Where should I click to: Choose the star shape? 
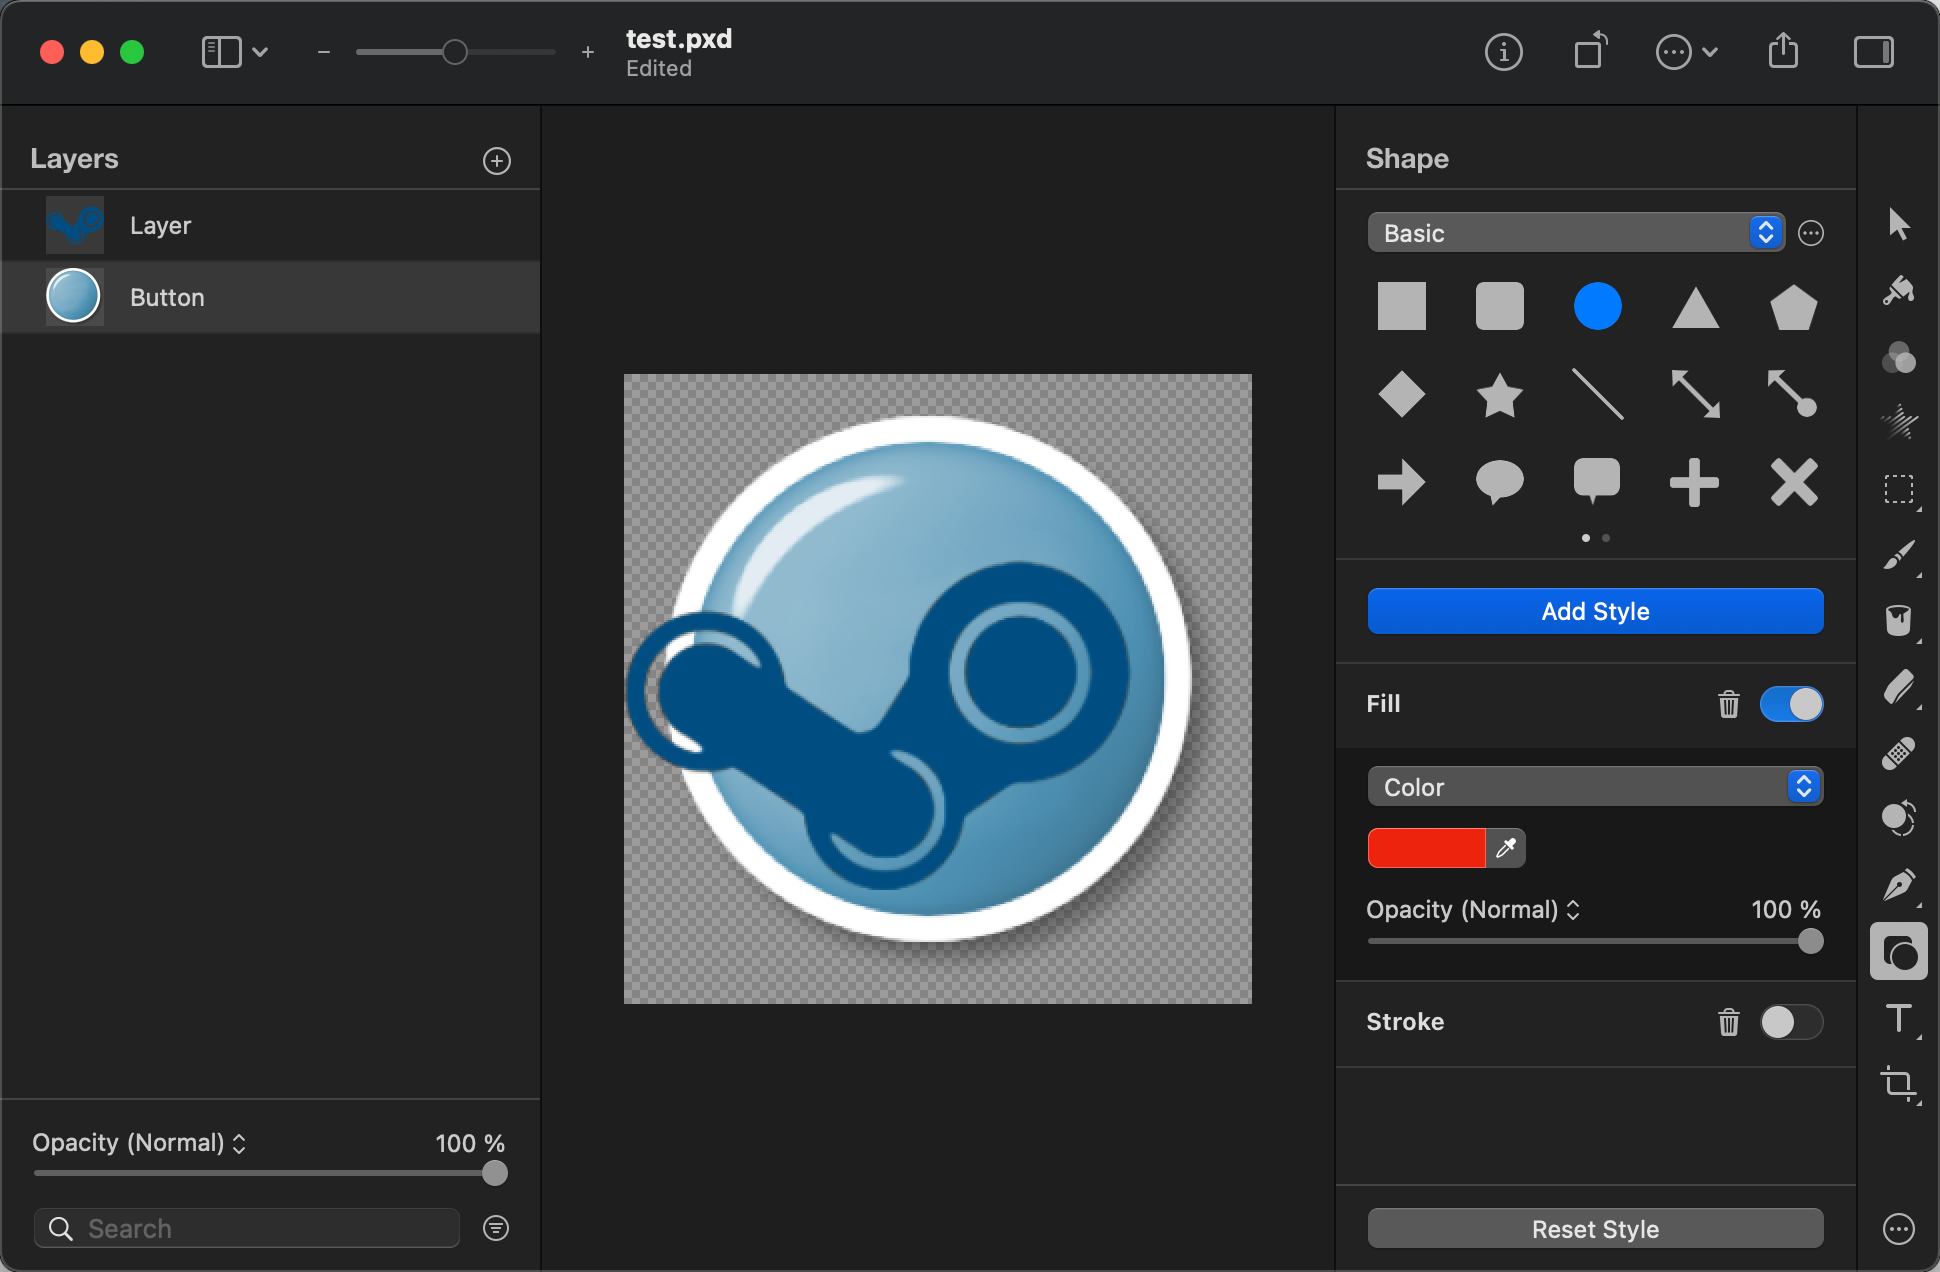1499,394
